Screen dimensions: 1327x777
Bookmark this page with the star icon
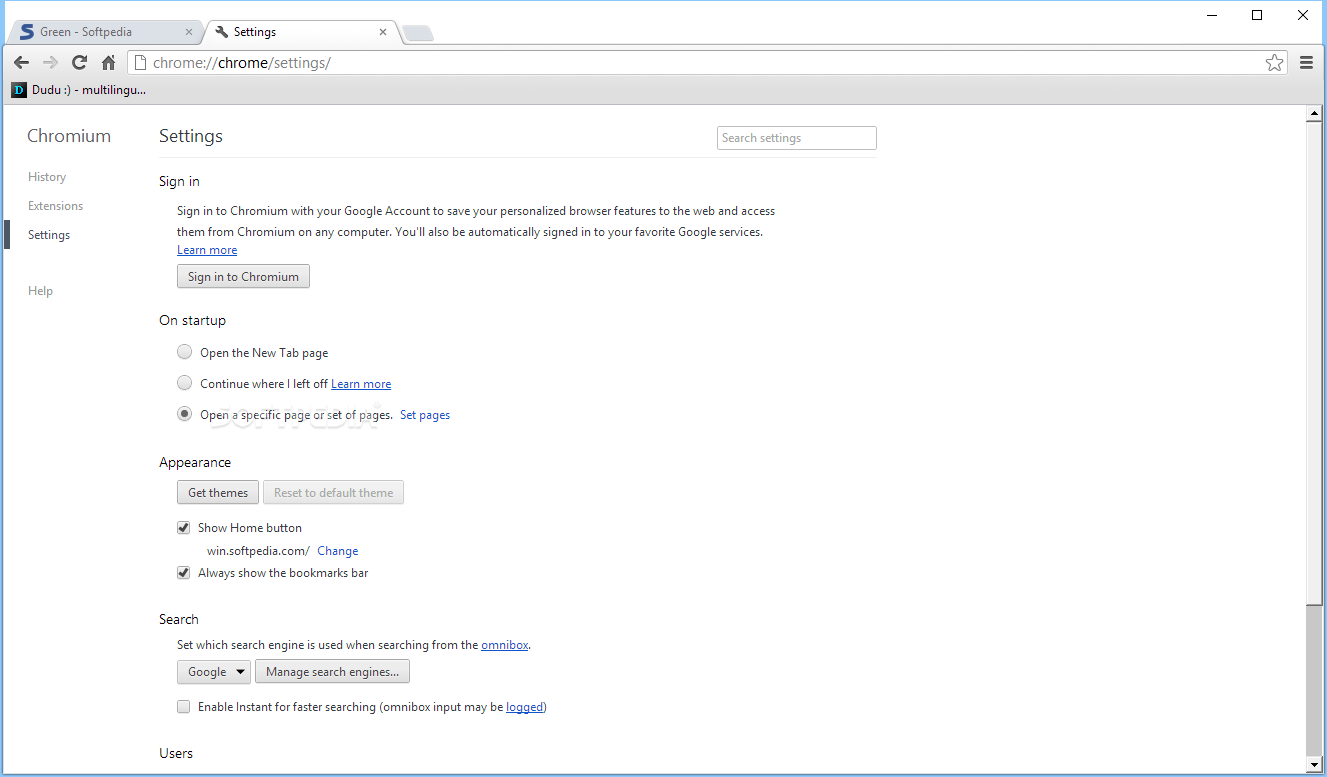click(1274, 63)
